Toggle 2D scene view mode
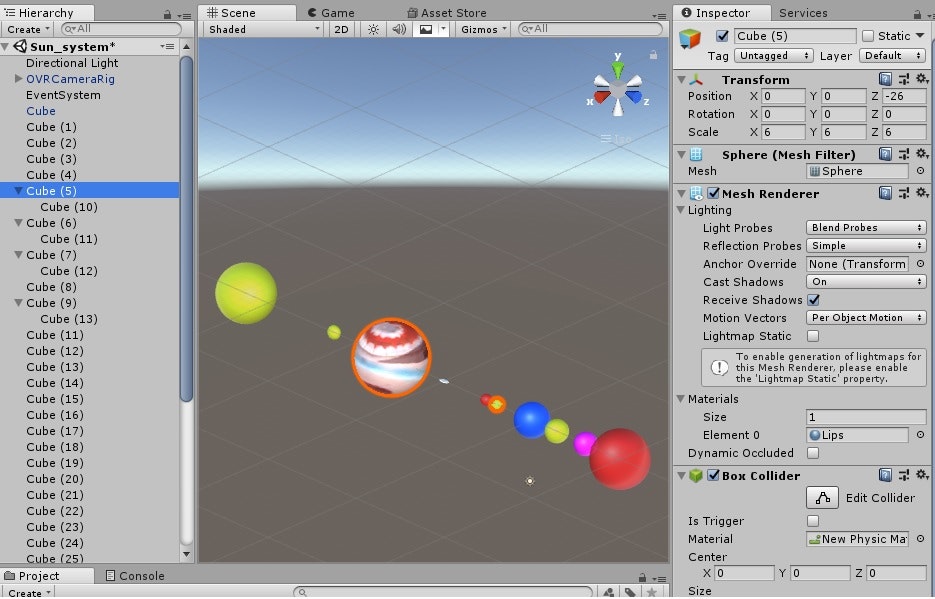The image size is (935, 599). click(341, 29)
